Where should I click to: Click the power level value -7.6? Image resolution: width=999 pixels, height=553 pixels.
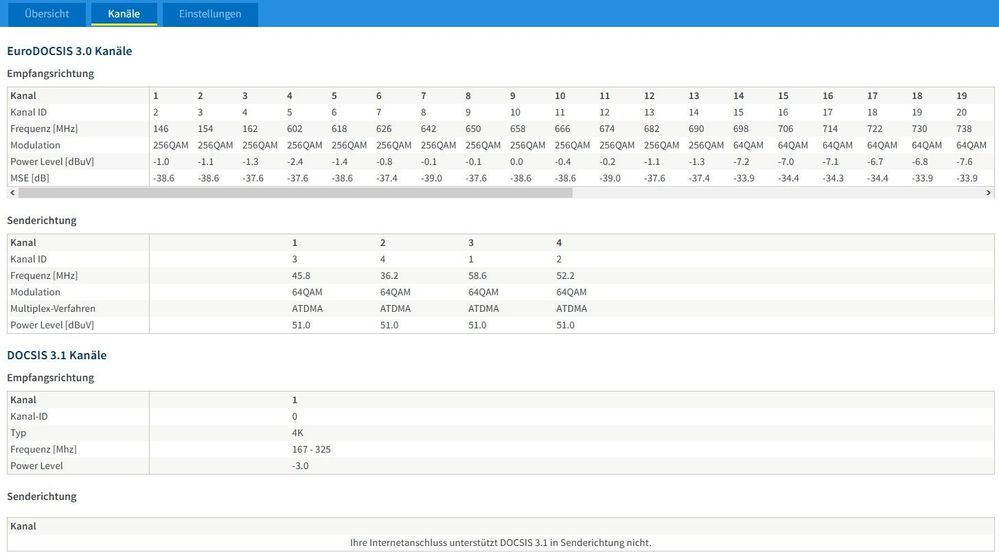click(x=965, y=162)
